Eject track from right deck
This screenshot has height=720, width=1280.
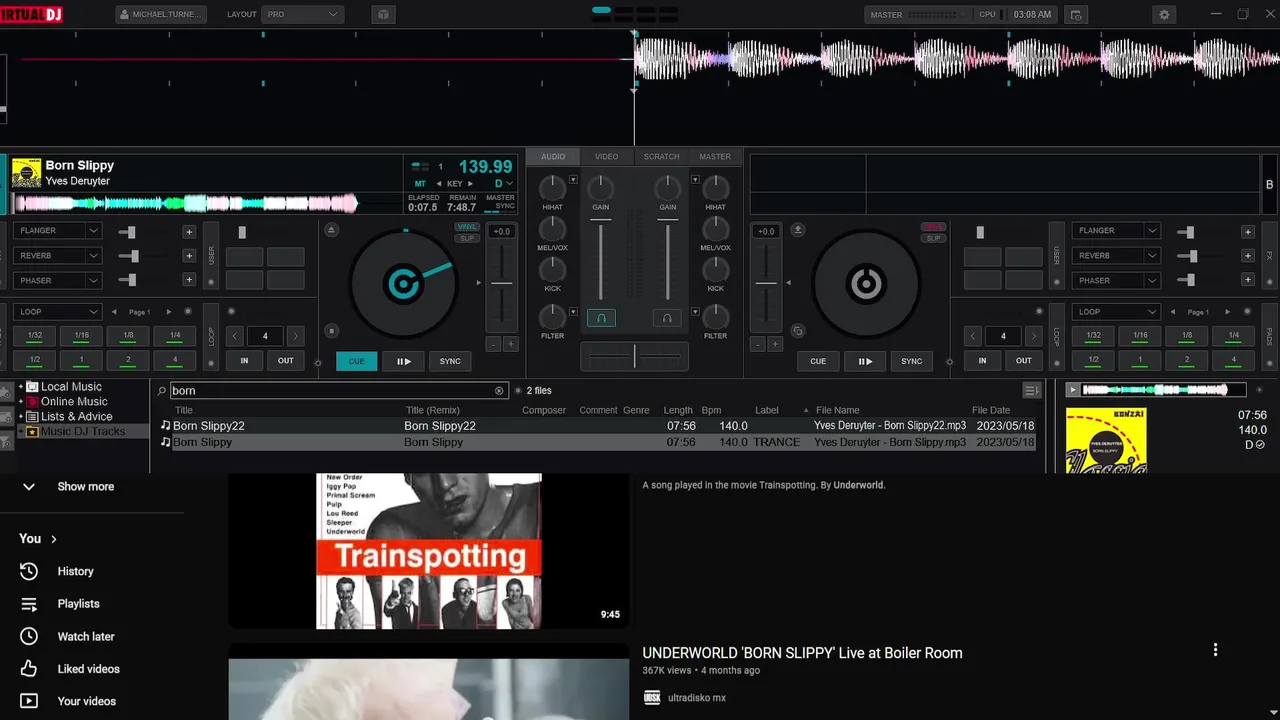pyautogui.click(x=798, y=230)
